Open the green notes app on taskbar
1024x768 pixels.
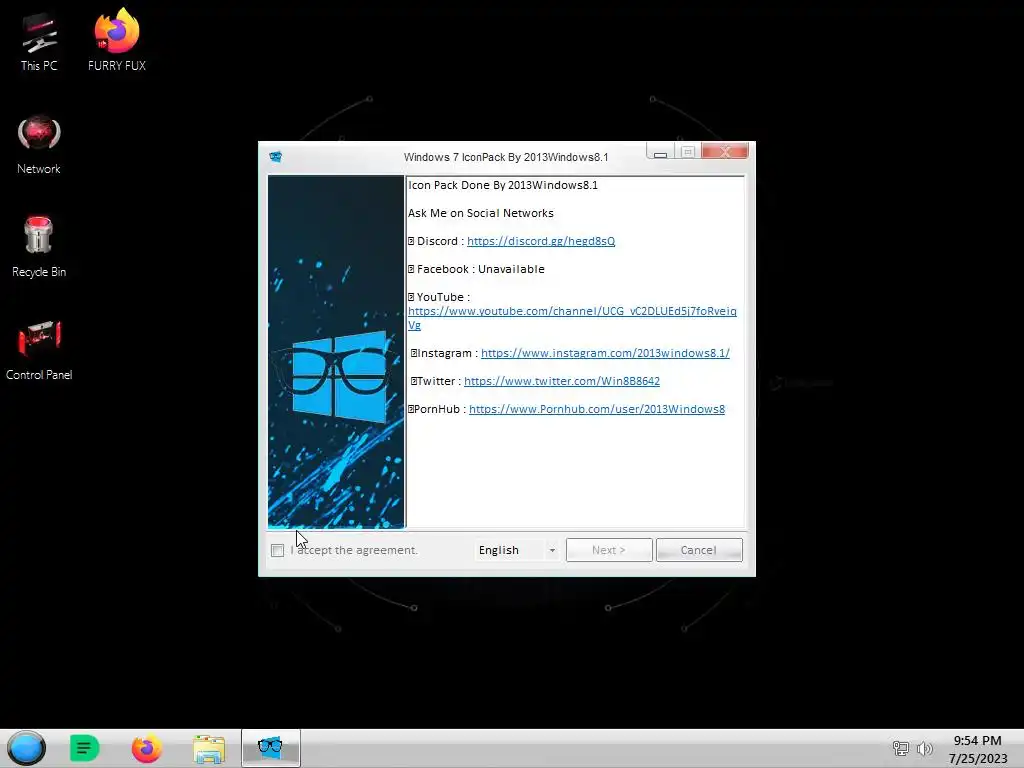point(84,748)
